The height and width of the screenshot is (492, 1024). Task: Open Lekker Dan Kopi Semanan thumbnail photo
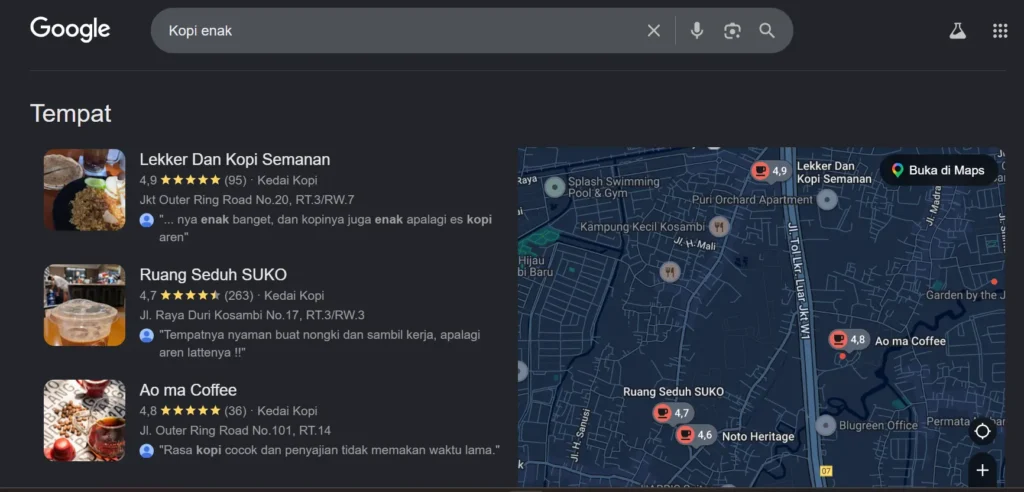point(84,189)
